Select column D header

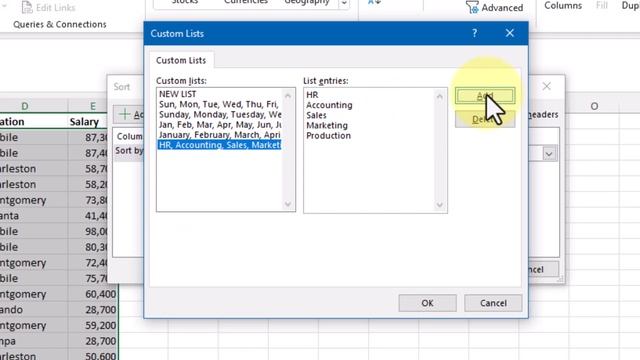pos(25,106)
